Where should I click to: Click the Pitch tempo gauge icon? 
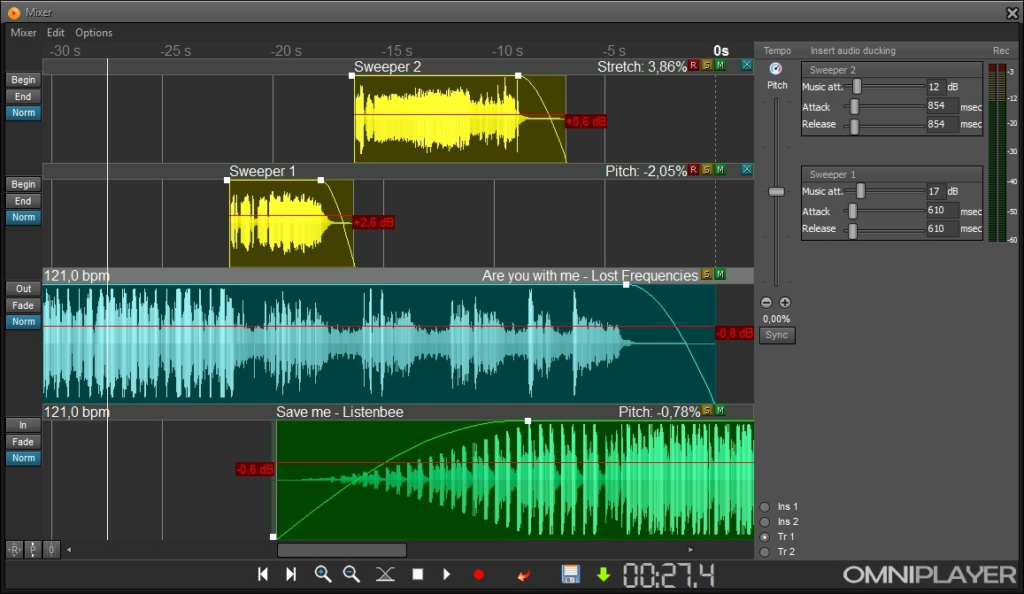776,69
